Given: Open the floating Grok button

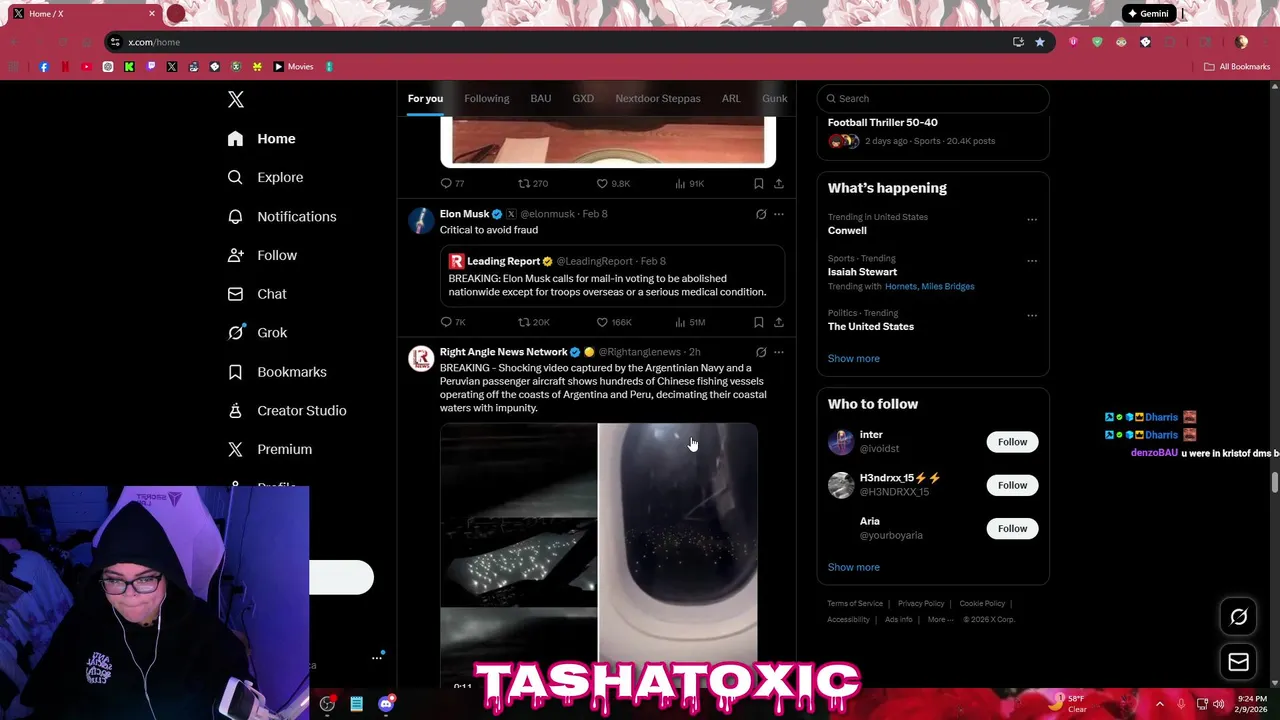Looking at the screenshot, I should (x=1238, y=617).
